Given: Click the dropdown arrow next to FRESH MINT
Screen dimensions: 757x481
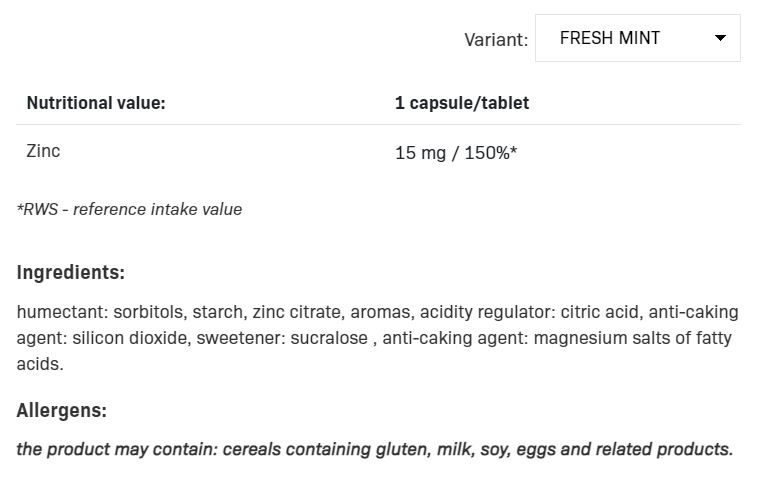Looking at the screenshot, I should tap(720, 39).
